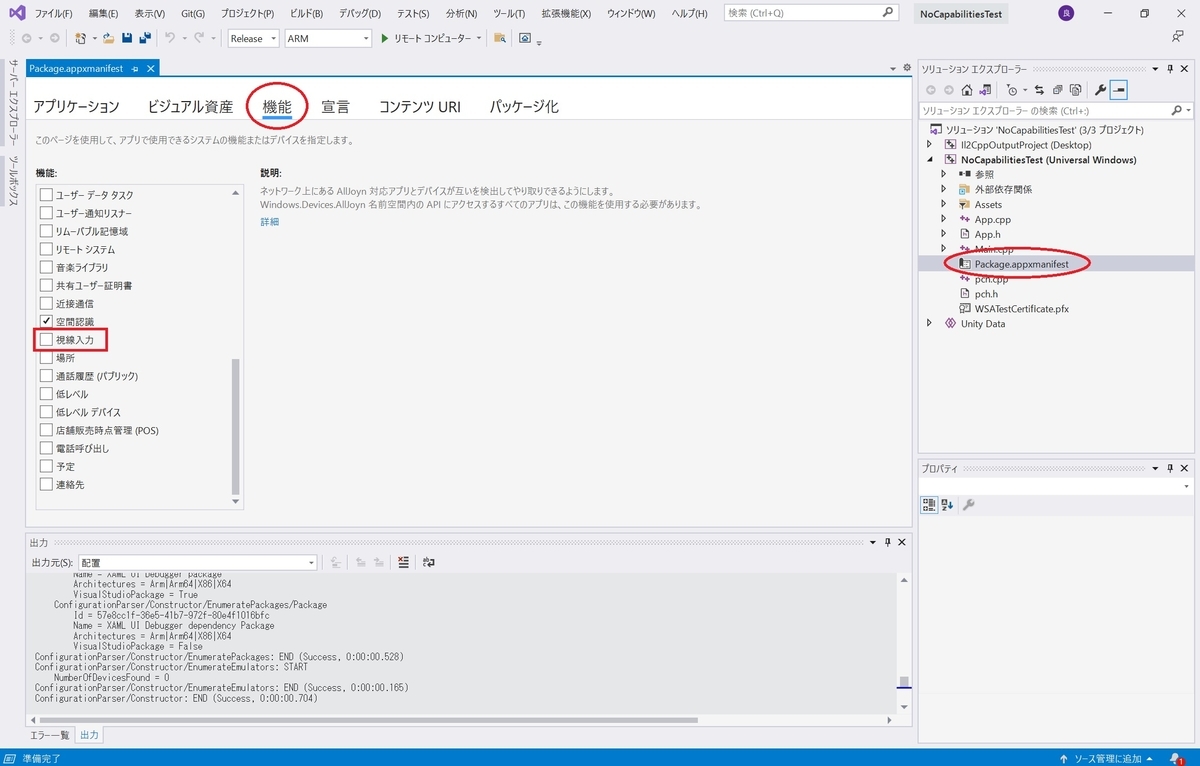The height and width of the screenshot is (766, 1200).
Task: Enable the 視線入力 checkbox
Action: [46, 340]
